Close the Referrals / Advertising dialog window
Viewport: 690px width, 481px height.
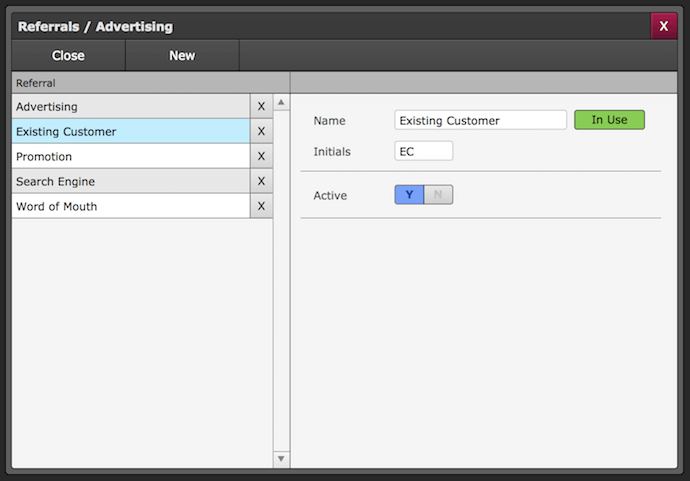coord(663,27)
